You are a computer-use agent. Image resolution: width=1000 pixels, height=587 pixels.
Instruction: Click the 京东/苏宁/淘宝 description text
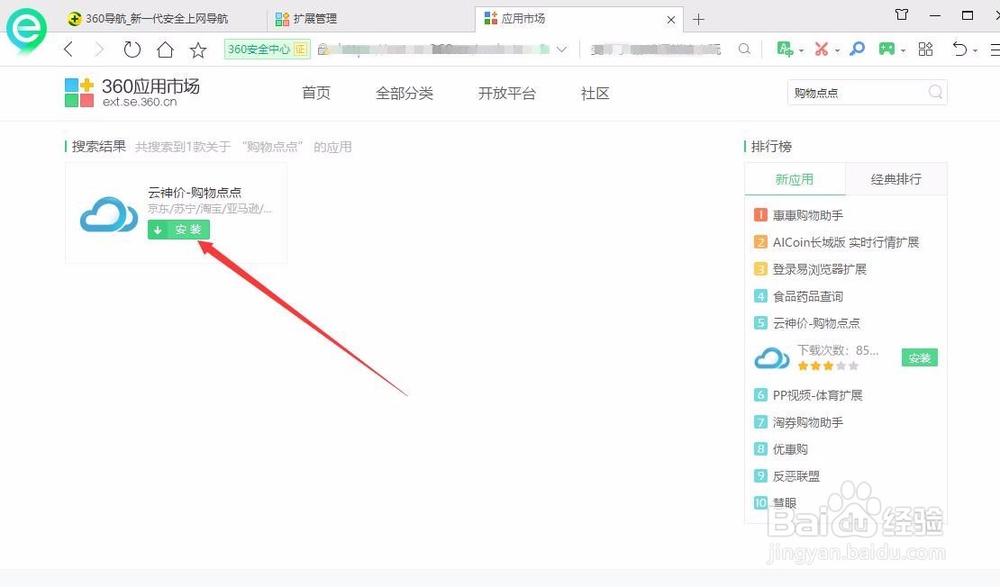(x=210, y=209)
